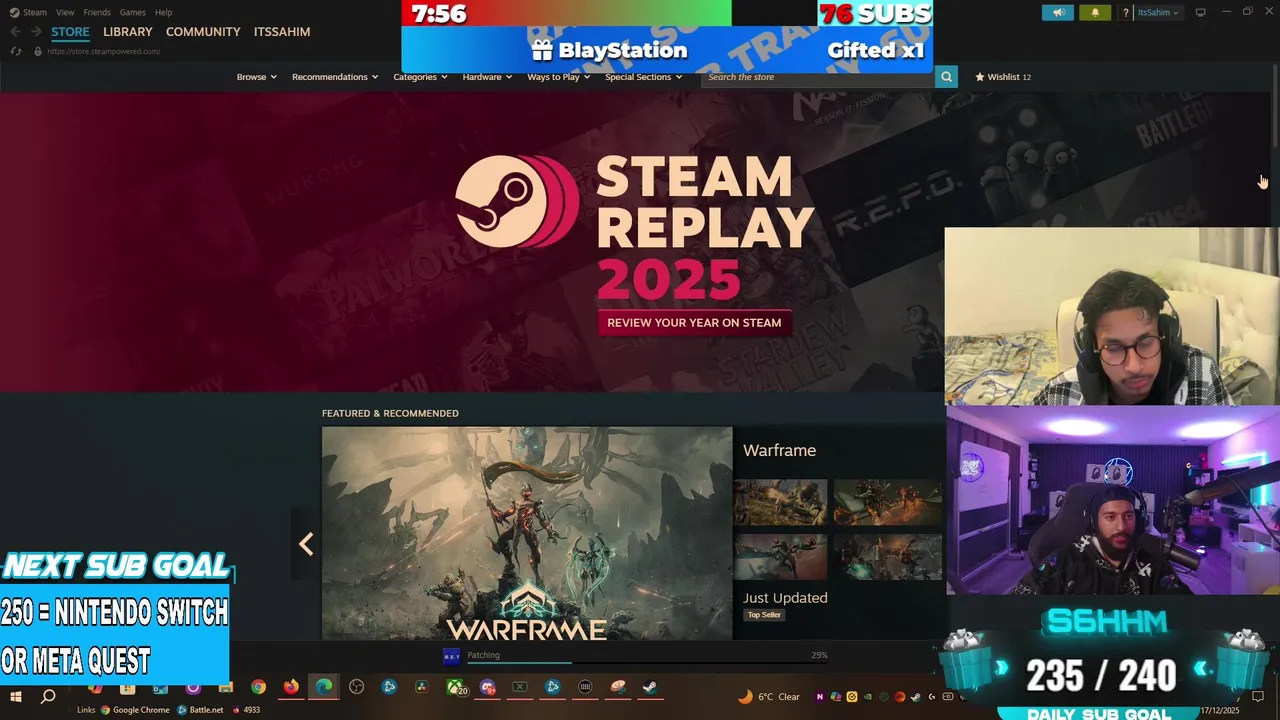Go to previous featured item arrow
Screen dimensions: 1280x720
[x=306, y=544]
